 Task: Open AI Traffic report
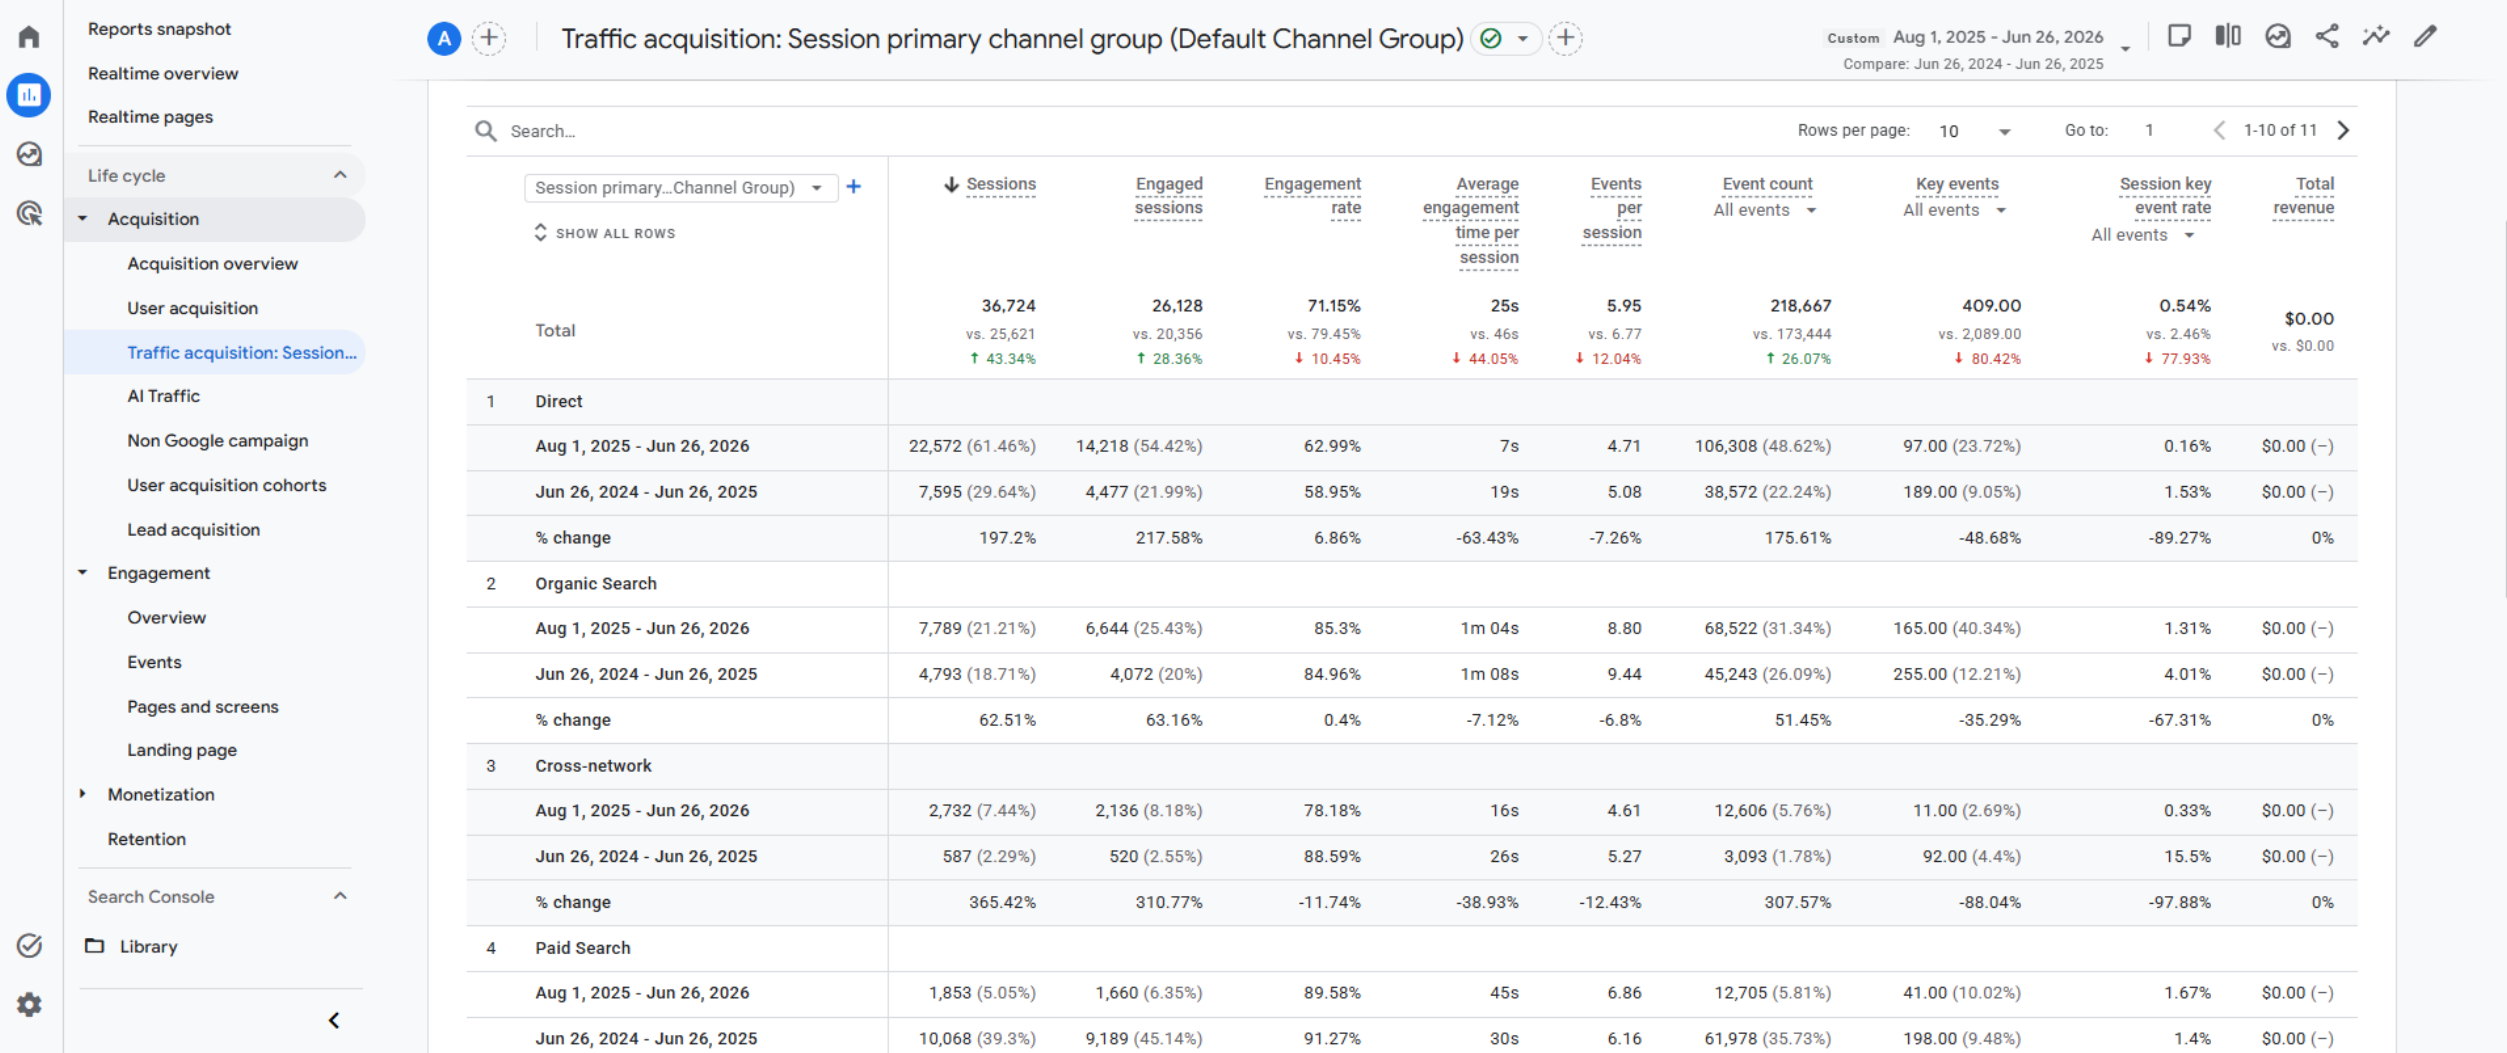pos(163,396)
